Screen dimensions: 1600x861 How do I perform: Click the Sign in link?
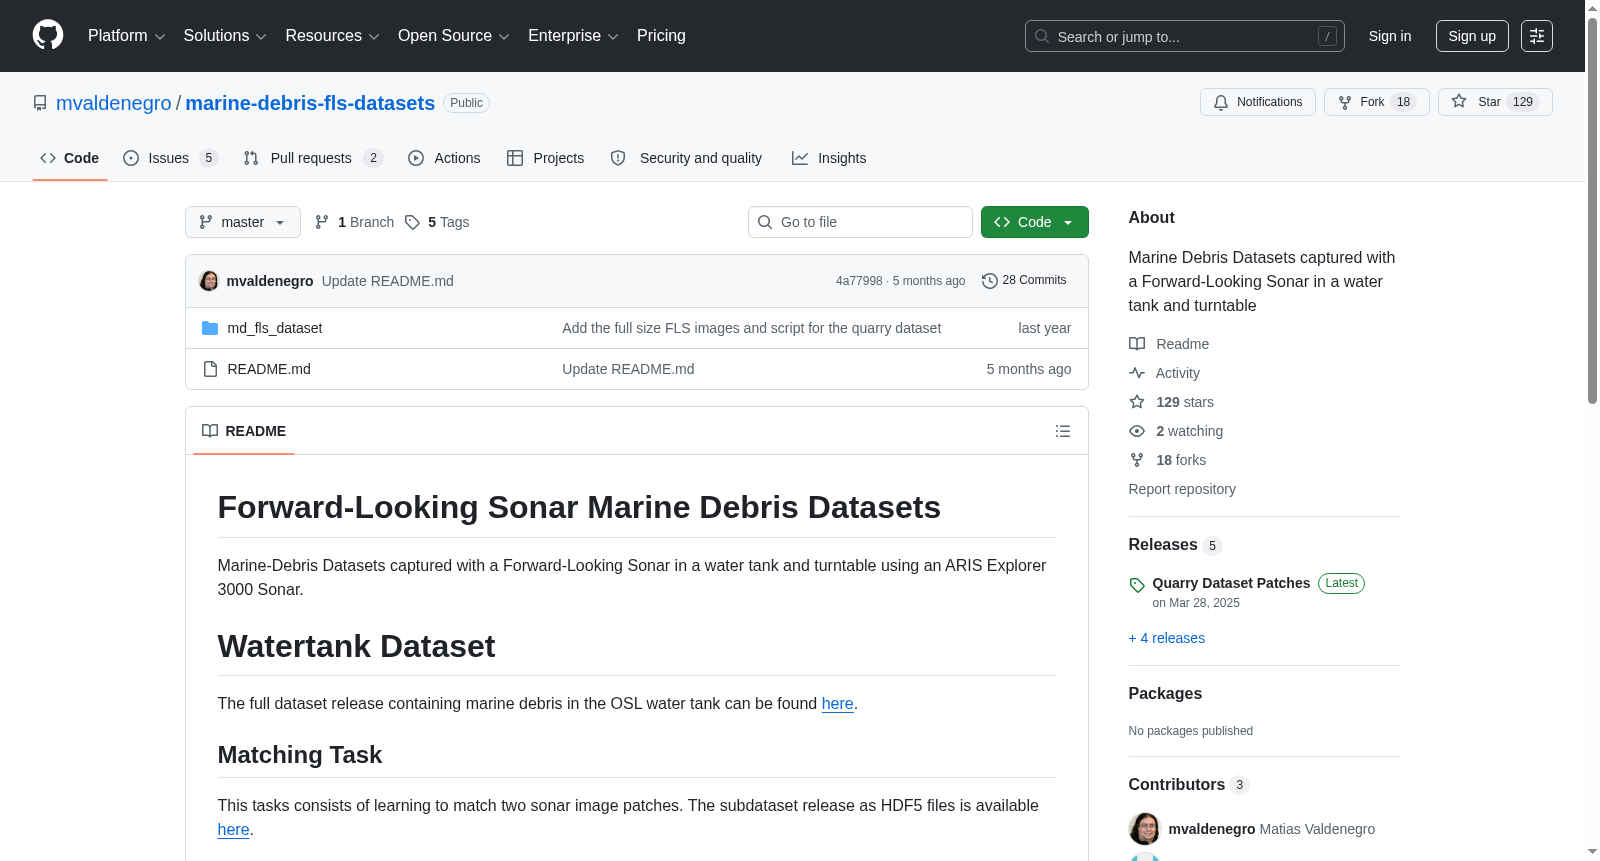tap(1390, 36)
